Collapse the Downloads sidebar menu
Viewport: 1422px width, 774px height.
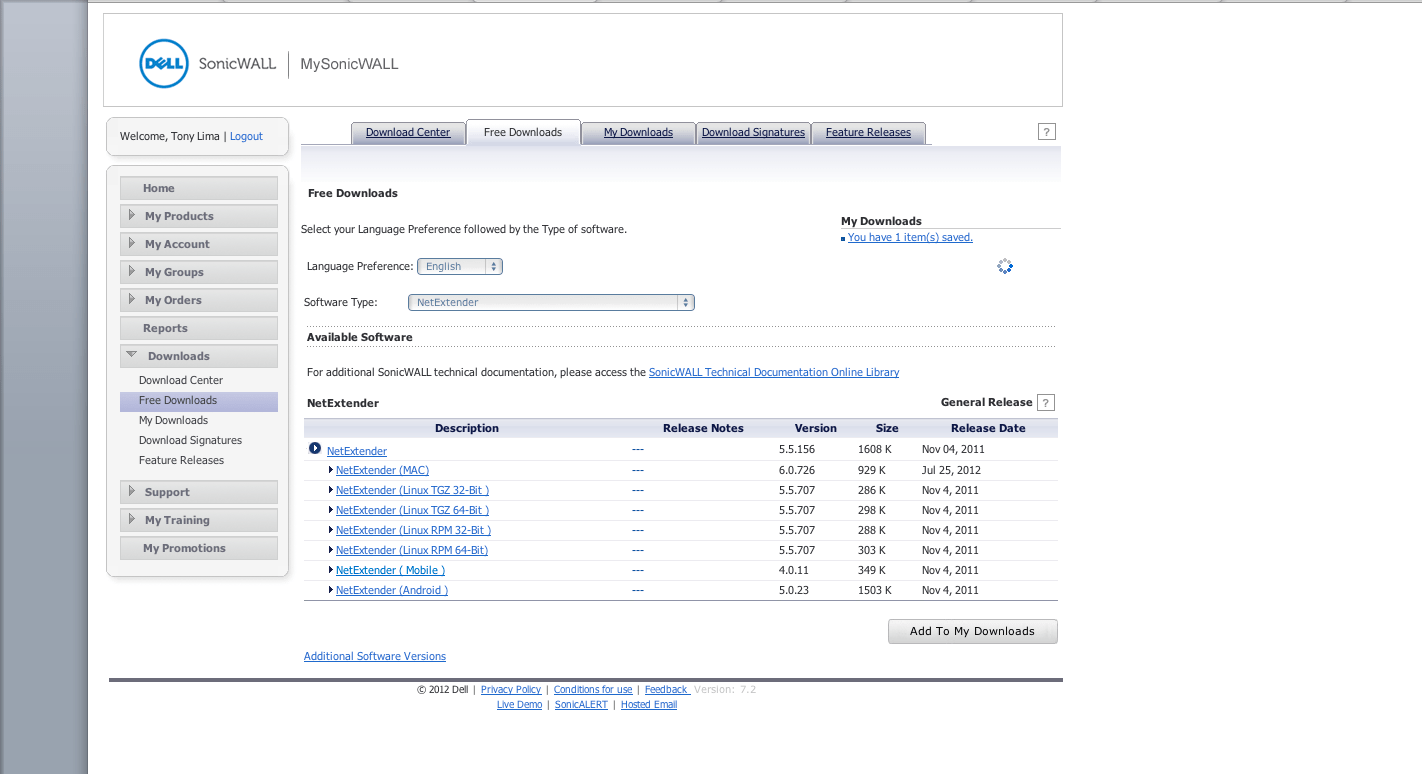click(199, 356)
